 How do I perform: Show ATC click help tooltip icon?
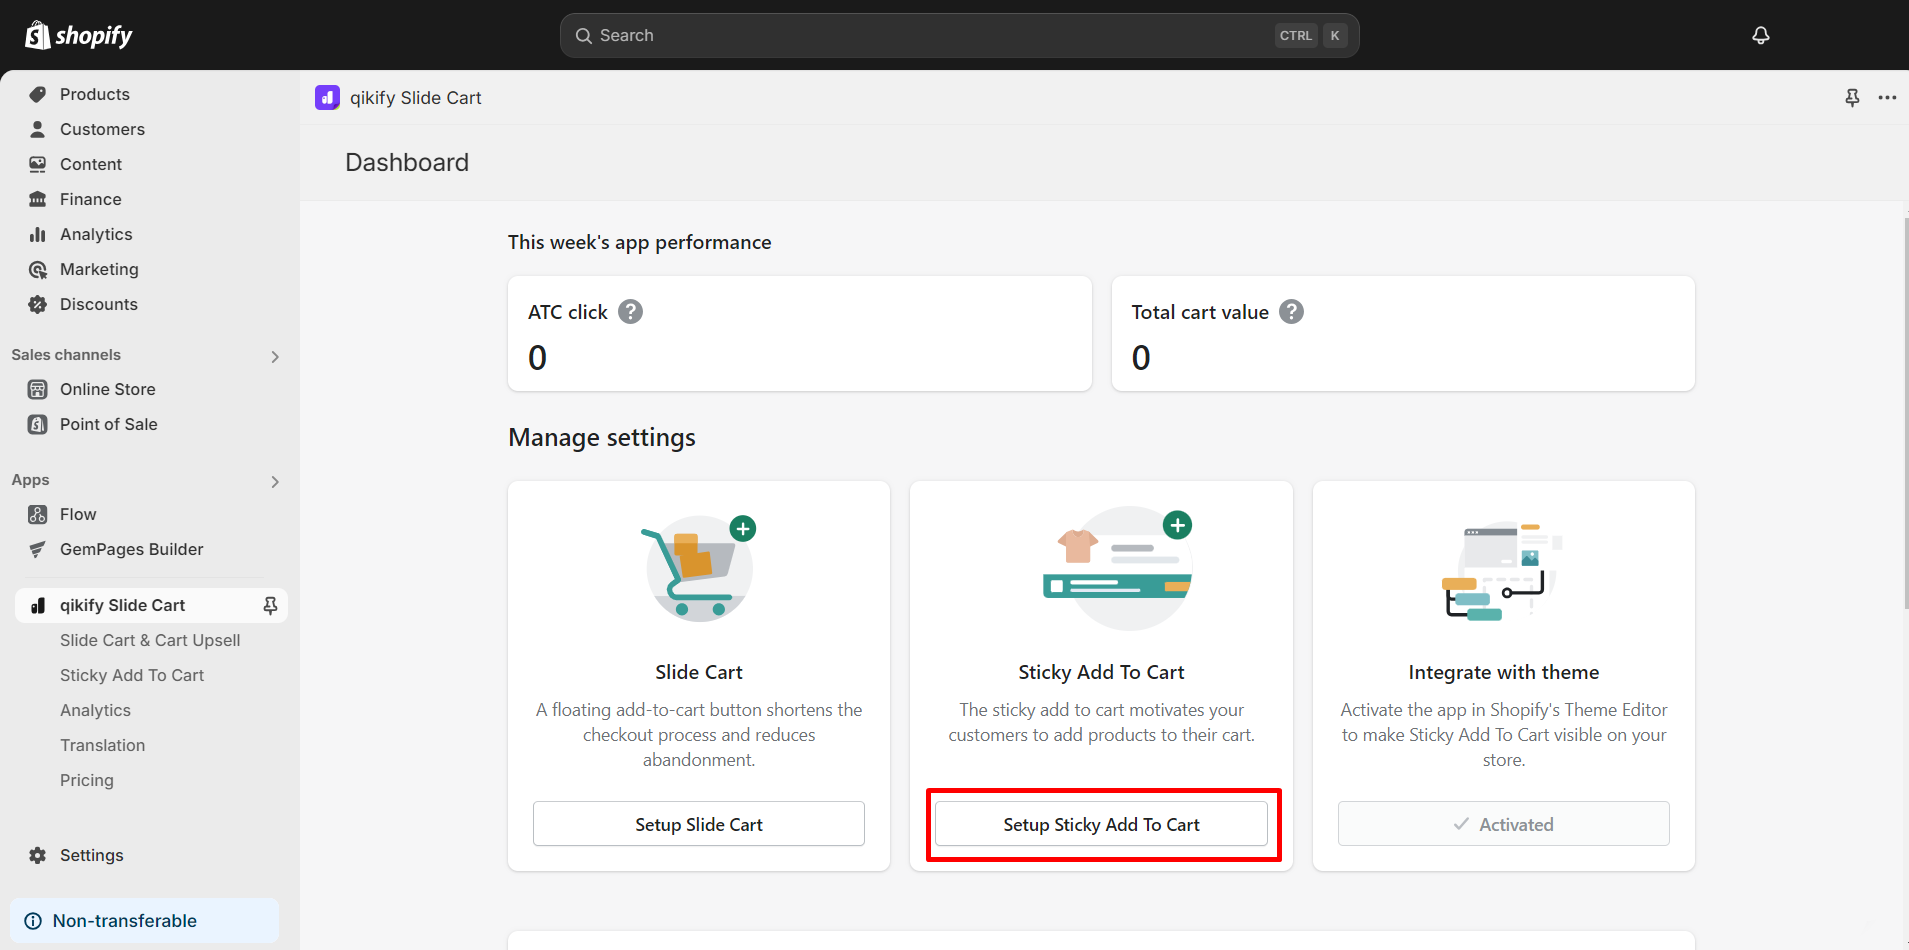pos(630,312)
